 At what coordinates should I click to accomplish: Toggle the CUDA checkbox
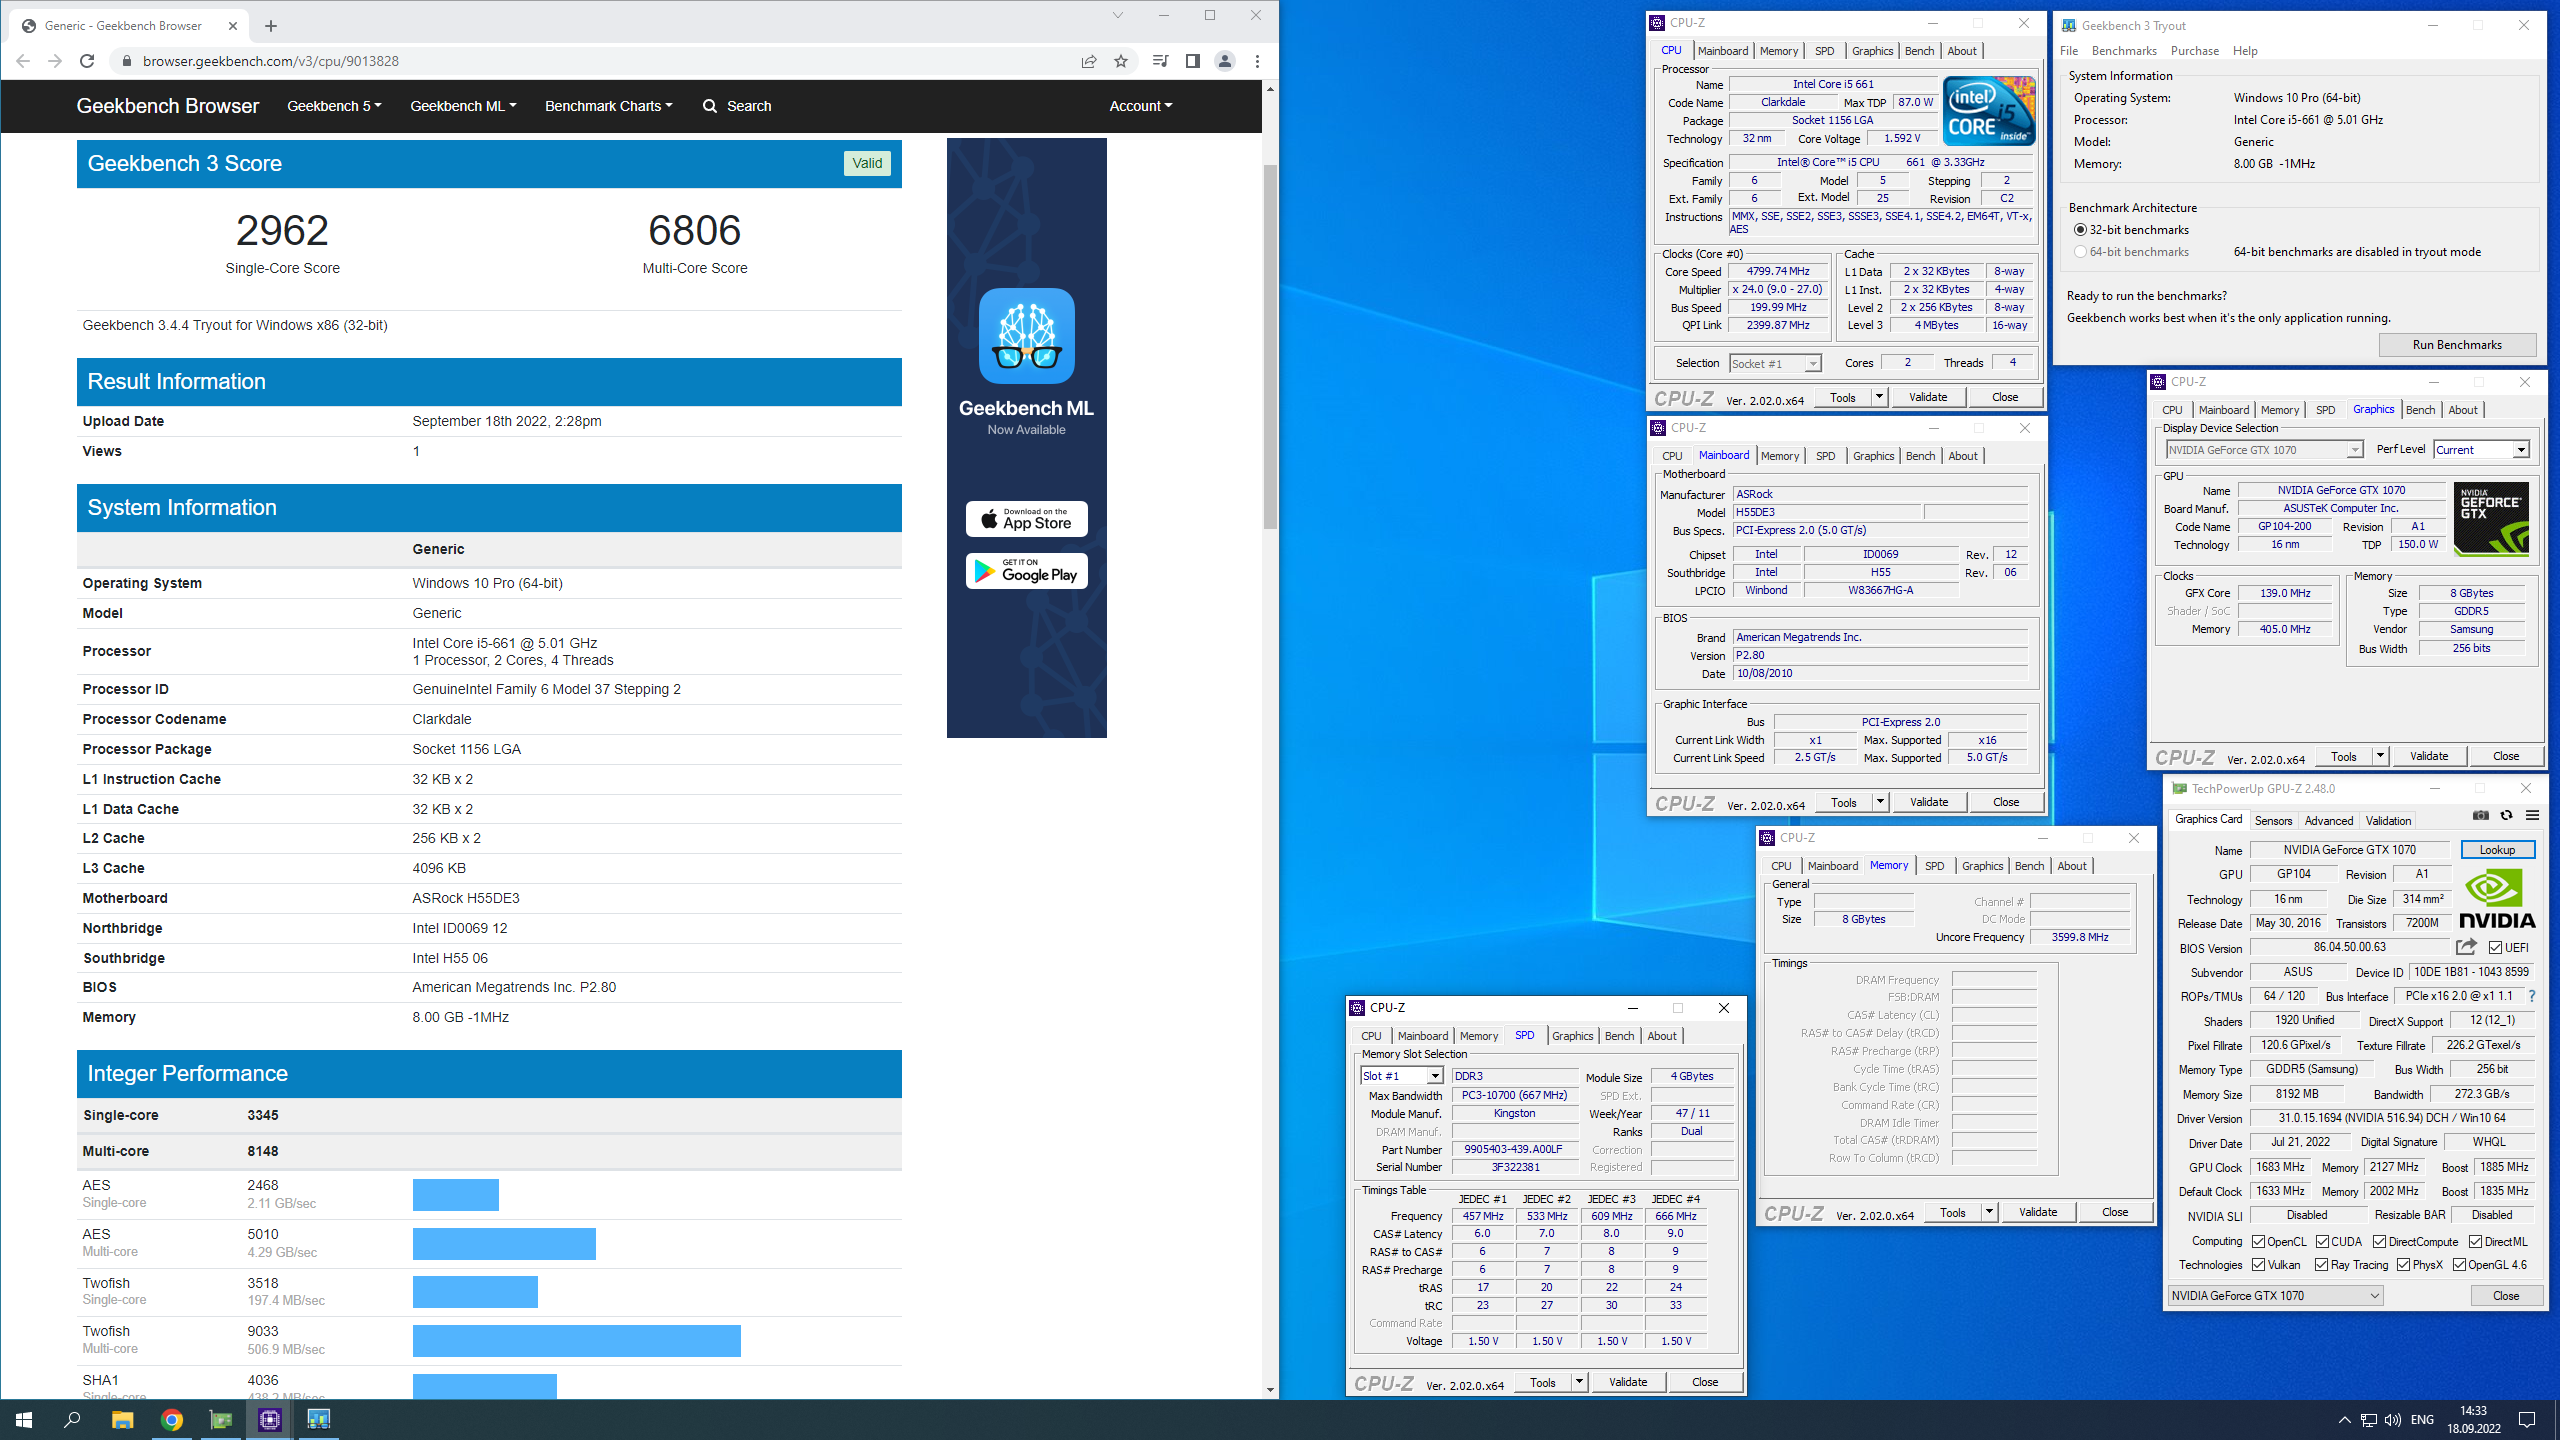click(2322, 1241)
